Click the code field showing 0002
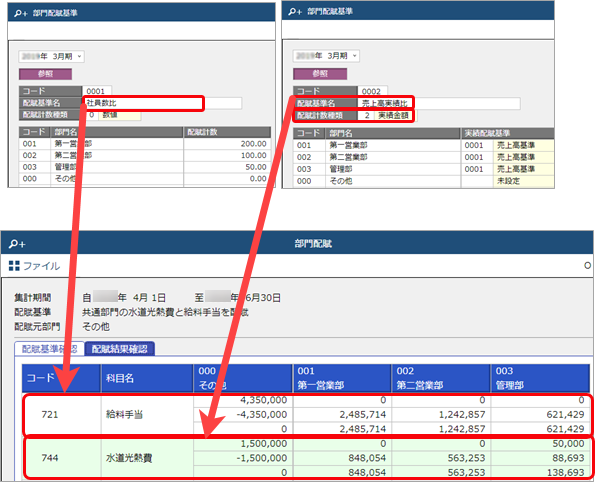The image size is (595, 482). click(x=372, y=91)
